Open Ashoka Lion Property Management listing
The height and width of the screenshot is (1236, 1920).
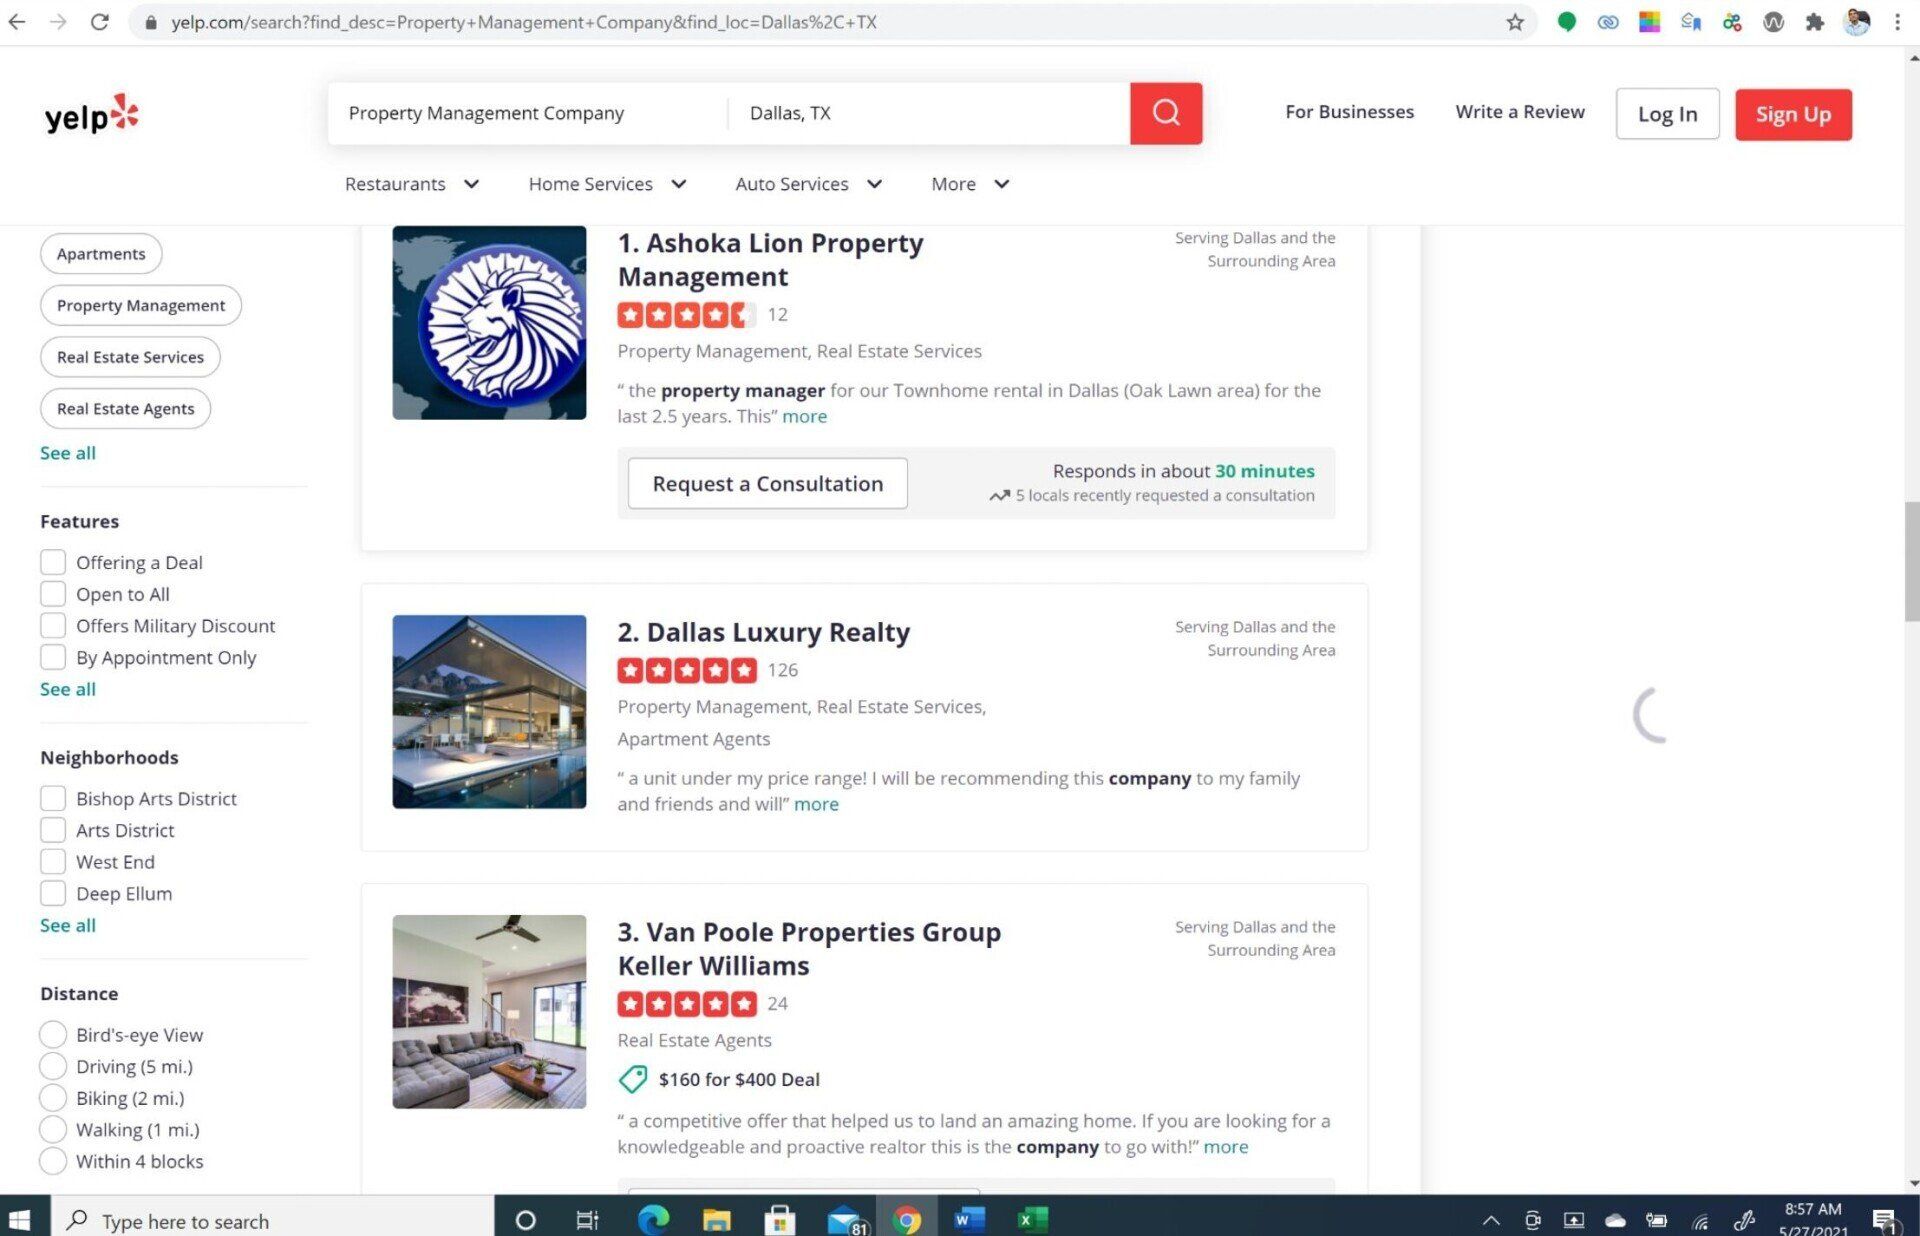tap(770, 259)
